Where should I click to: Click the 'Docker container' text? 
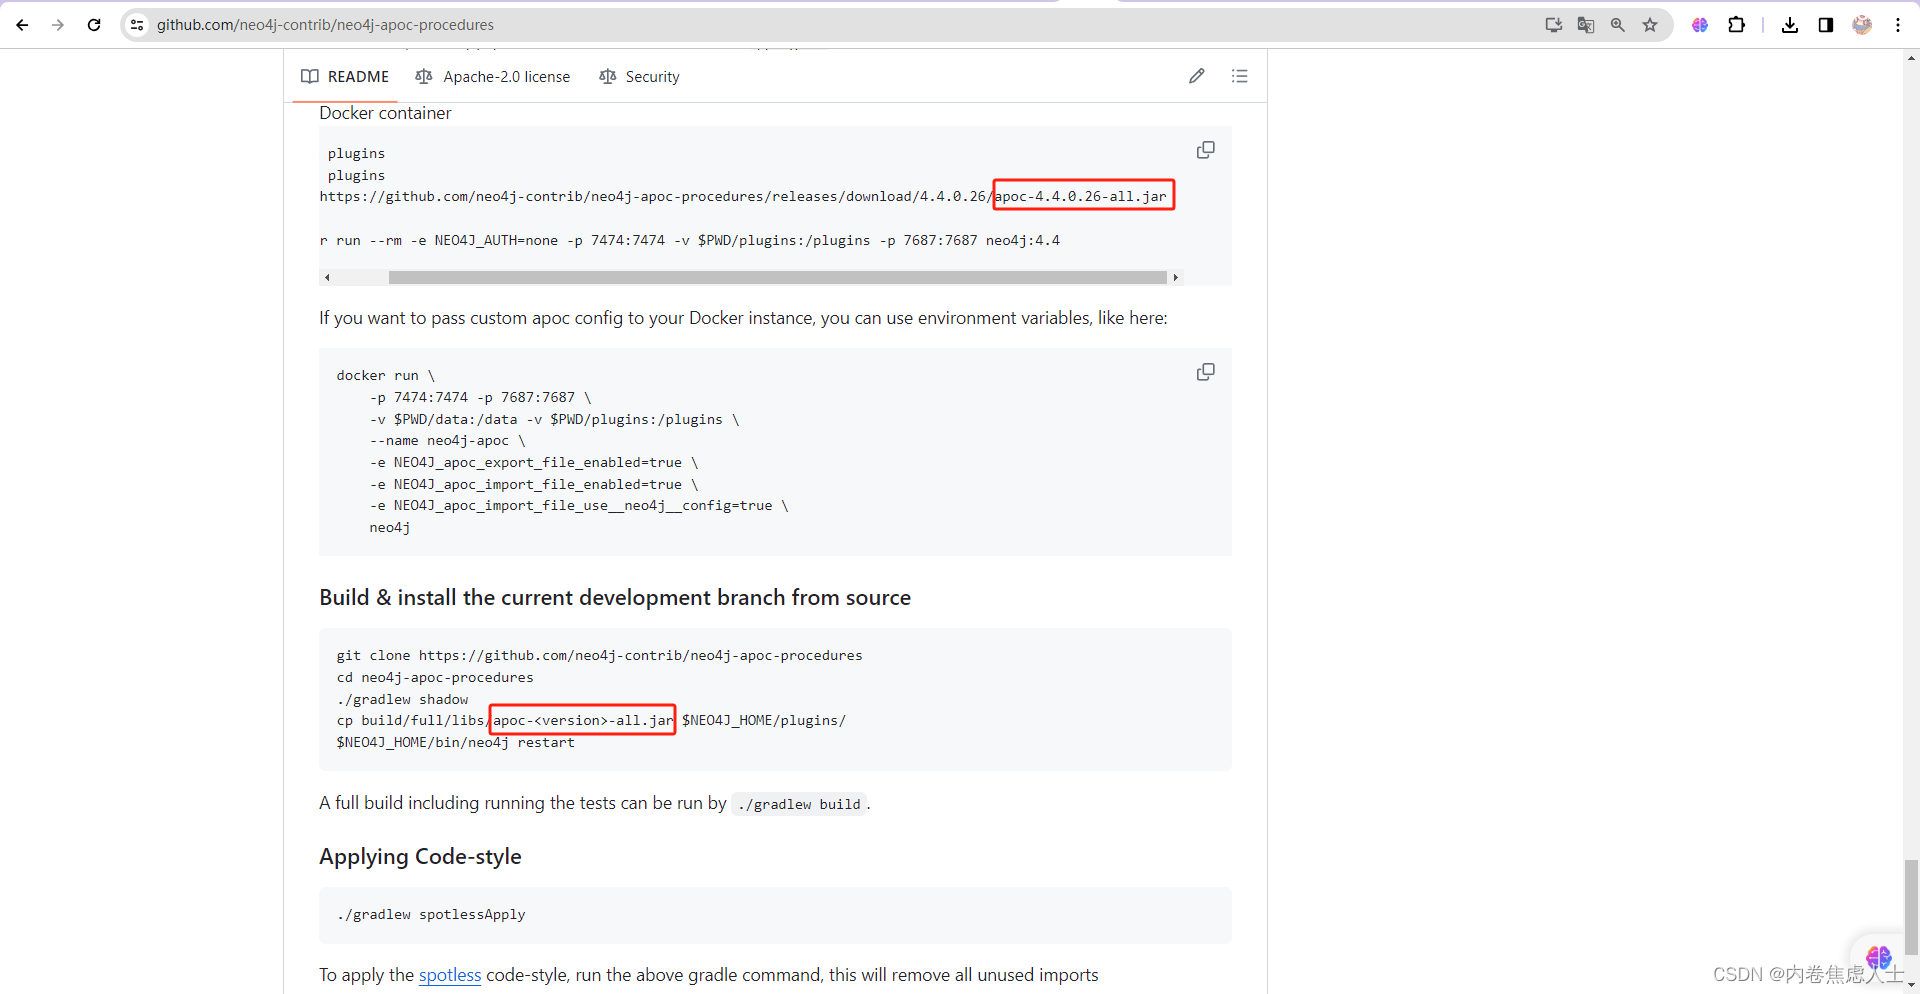click(385, 113)
